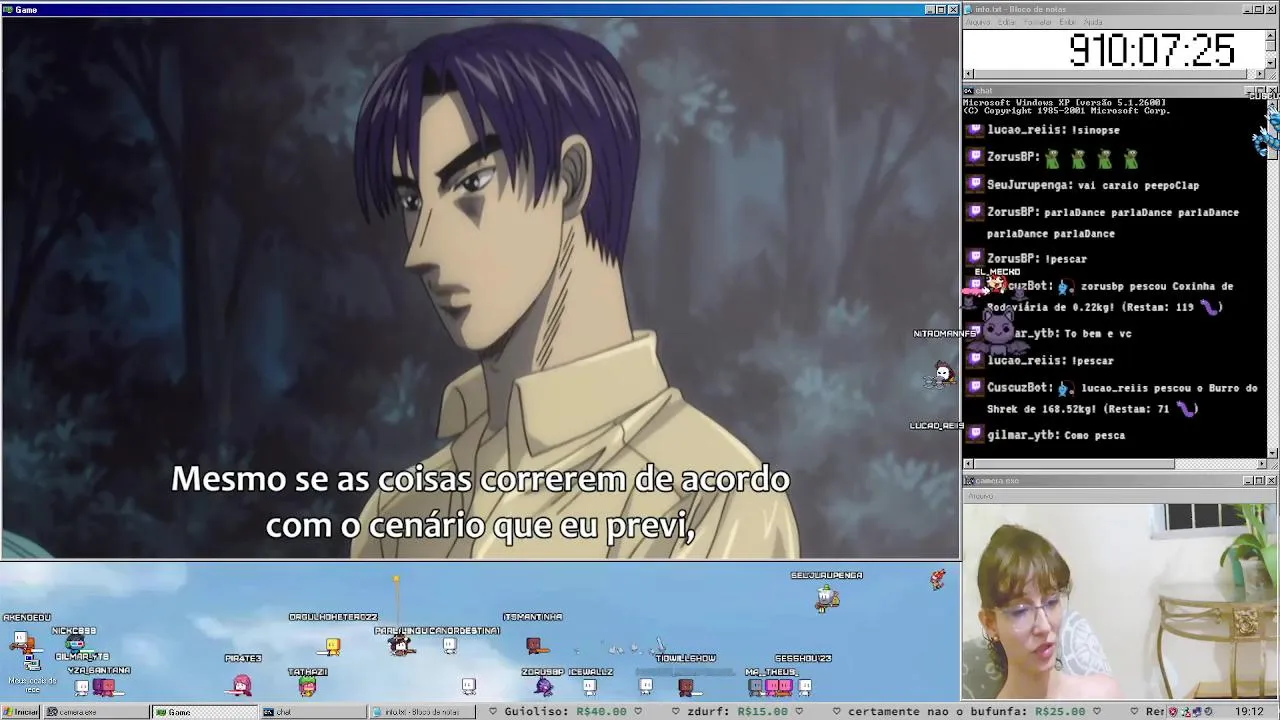Click the red parrot in the overlay corner
This screenshot has width=1280, height=720.
tap(937, 579)
